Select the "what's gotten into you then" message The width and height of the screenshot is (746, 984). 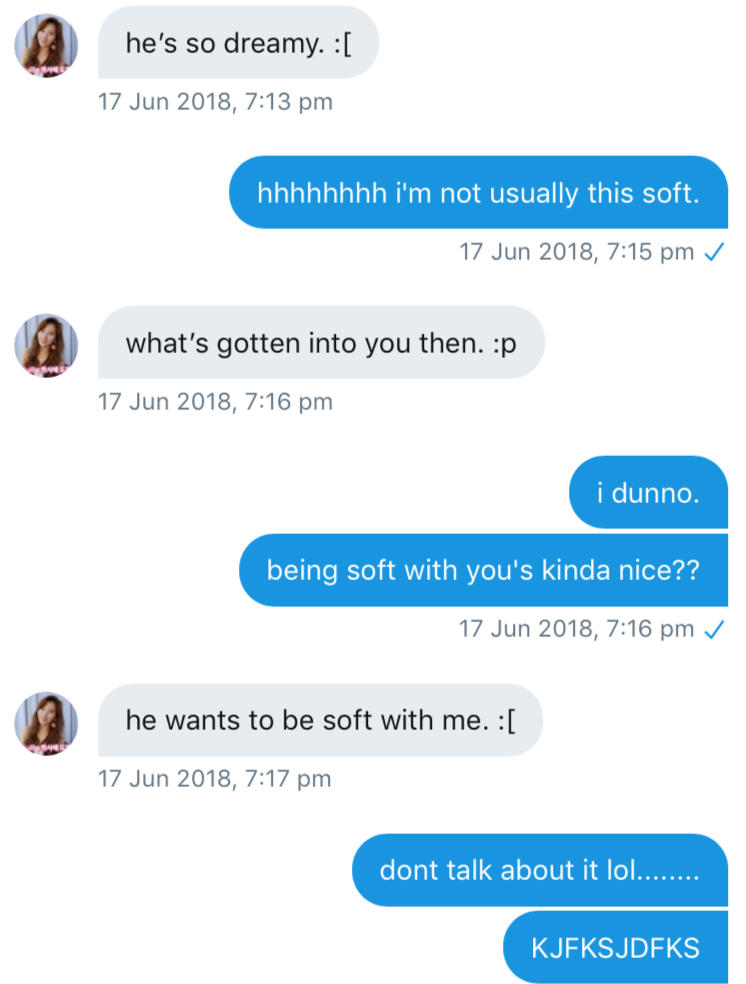[x=321, y=343]
